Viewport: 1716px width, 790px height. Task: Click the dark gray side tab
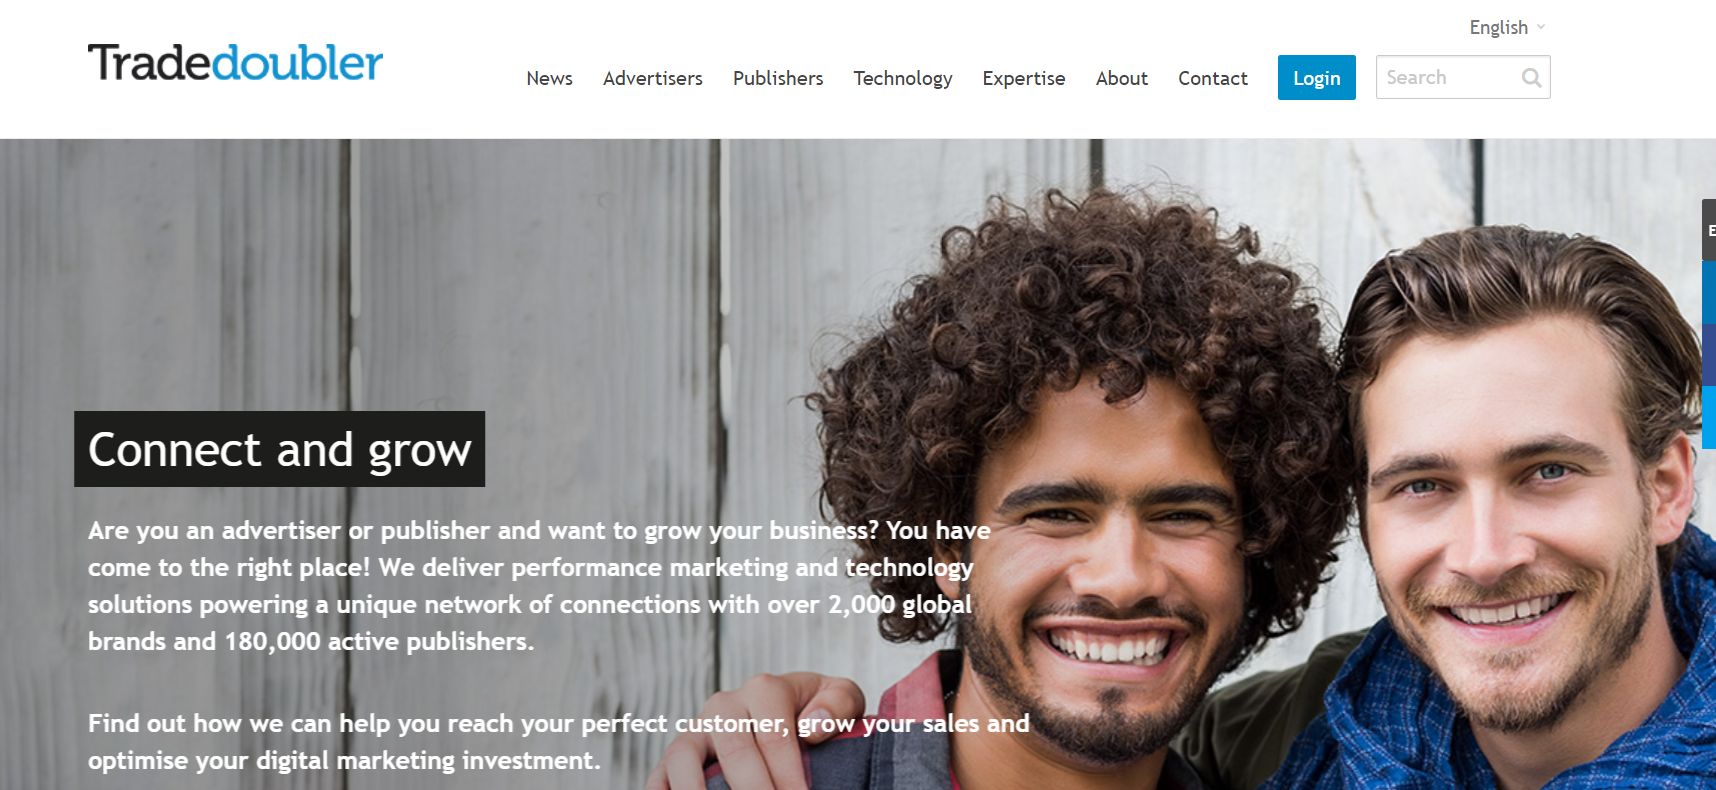(1709, 230)
